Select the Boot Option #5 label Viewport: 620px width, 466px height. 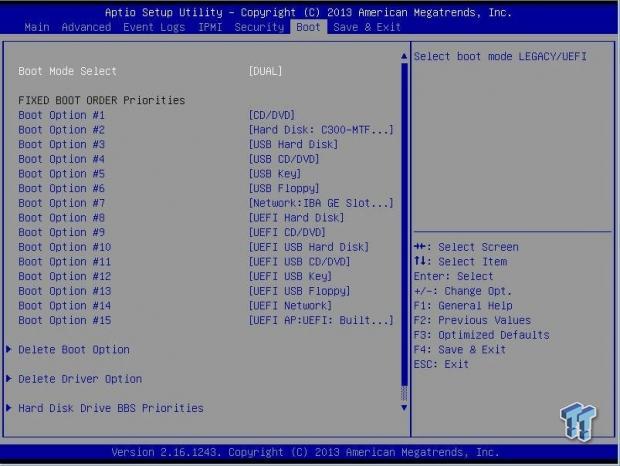[x=61, y=174]
